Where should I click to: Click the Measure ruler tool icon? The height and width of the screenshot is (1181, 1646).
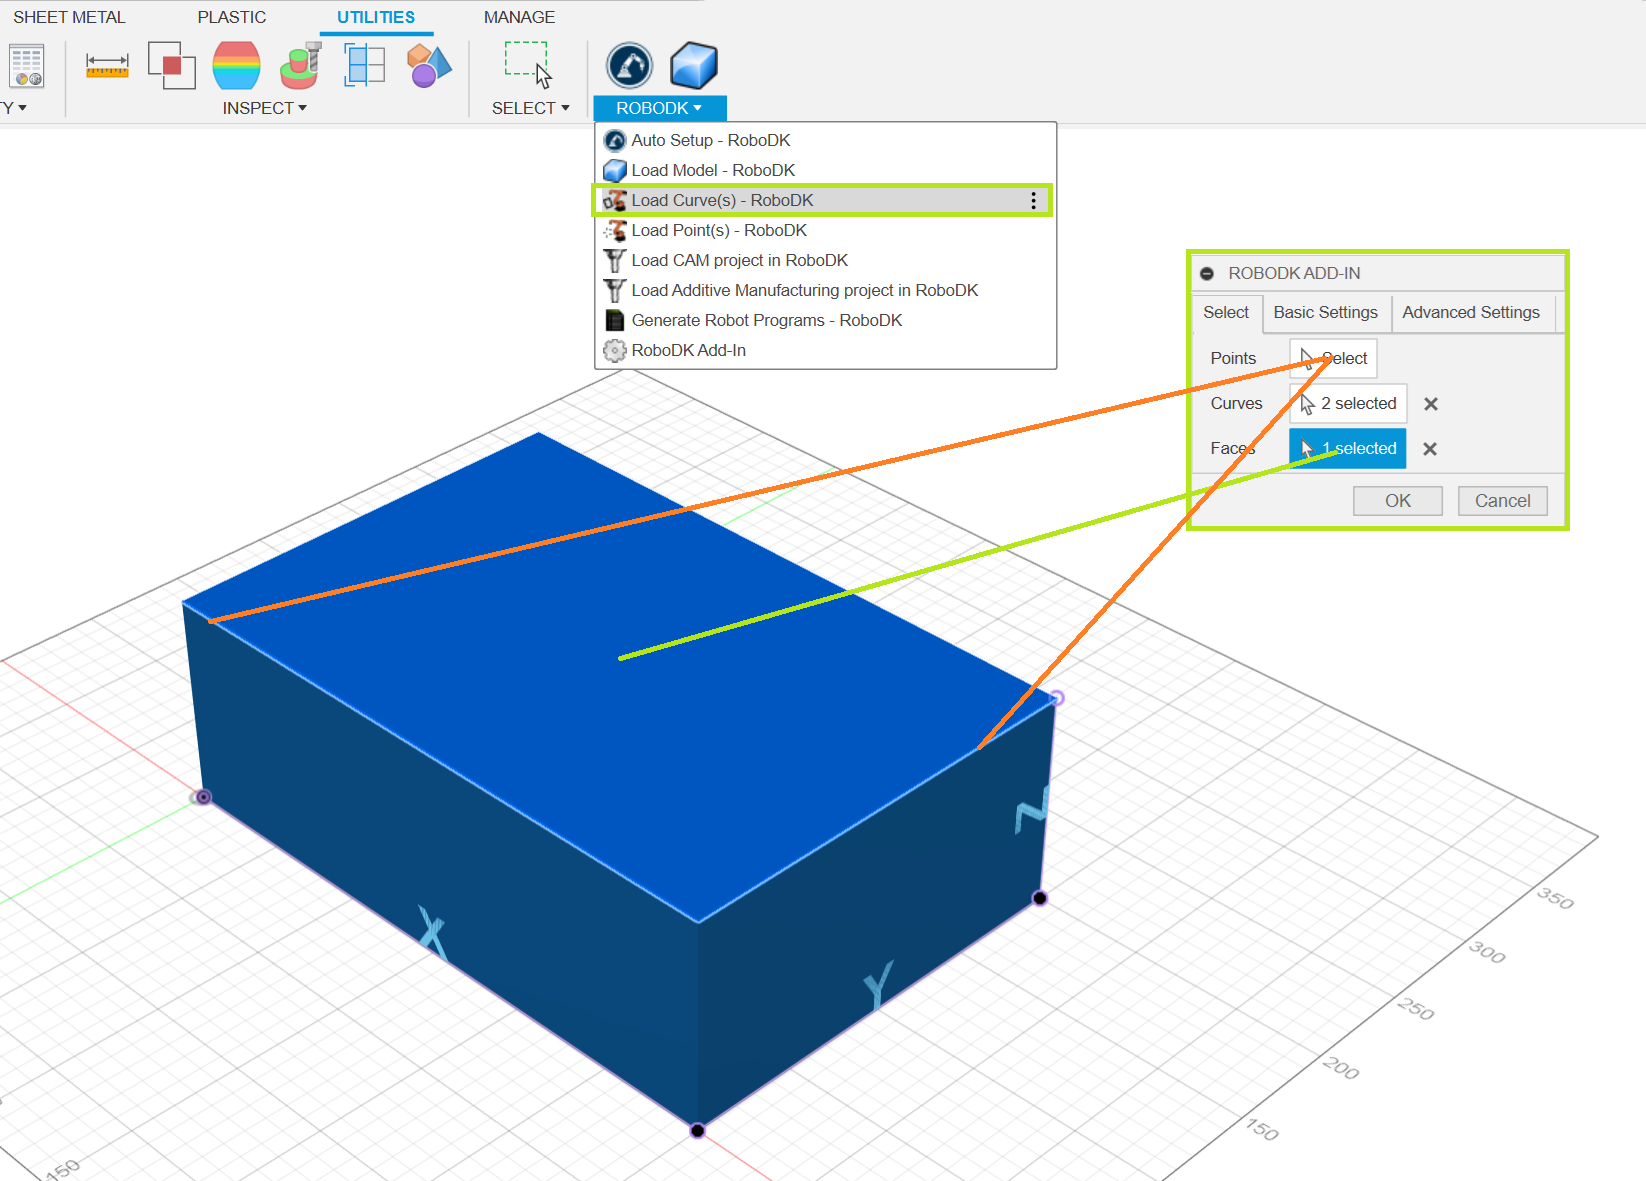tap(107, 66)
